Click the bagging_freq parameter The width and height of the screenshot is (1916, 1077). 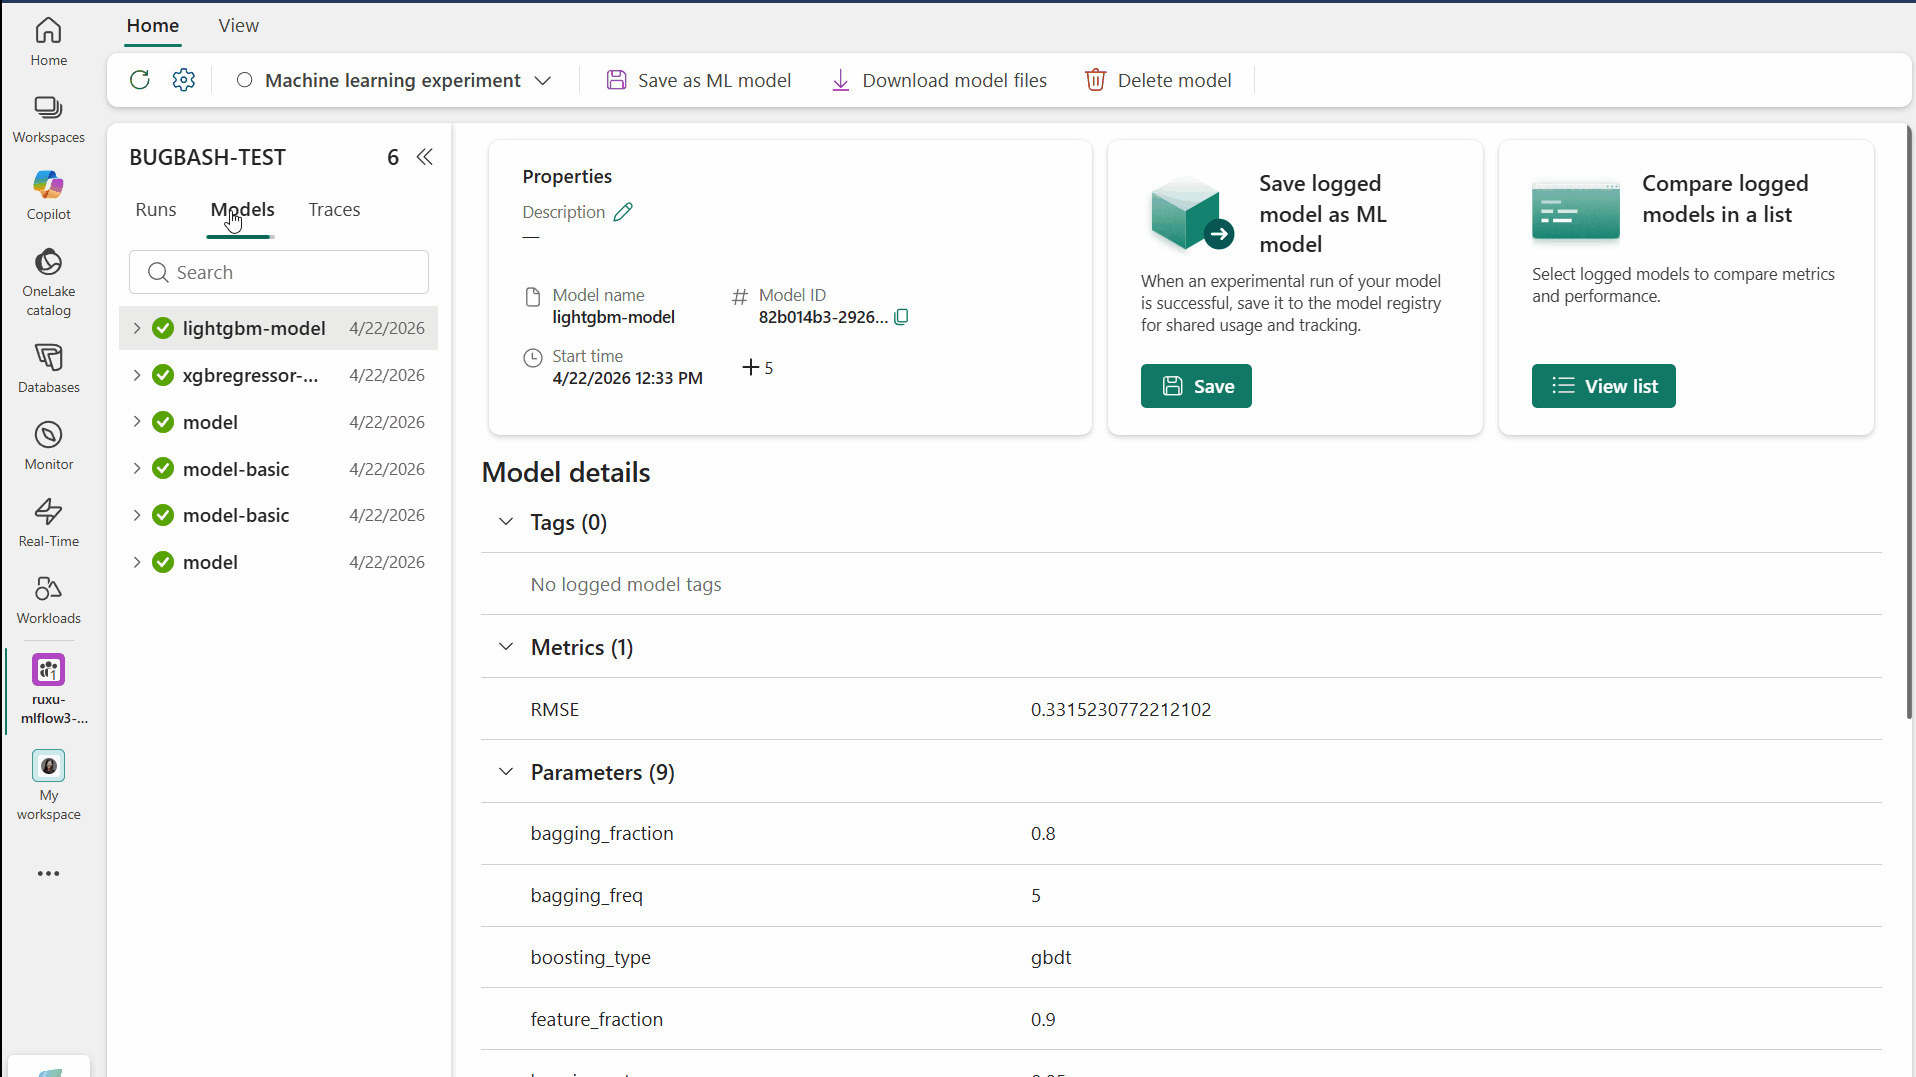pos(587,895)
